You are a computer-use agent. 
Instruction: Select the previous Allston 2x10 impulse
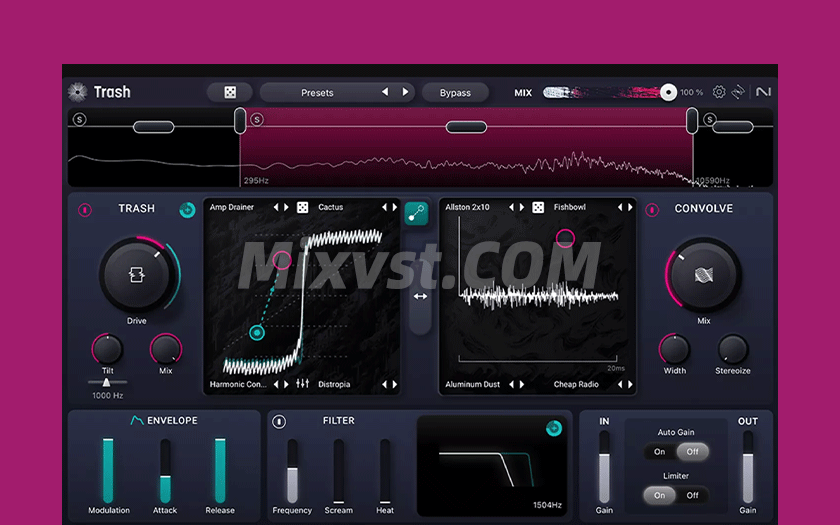[511, 207]
